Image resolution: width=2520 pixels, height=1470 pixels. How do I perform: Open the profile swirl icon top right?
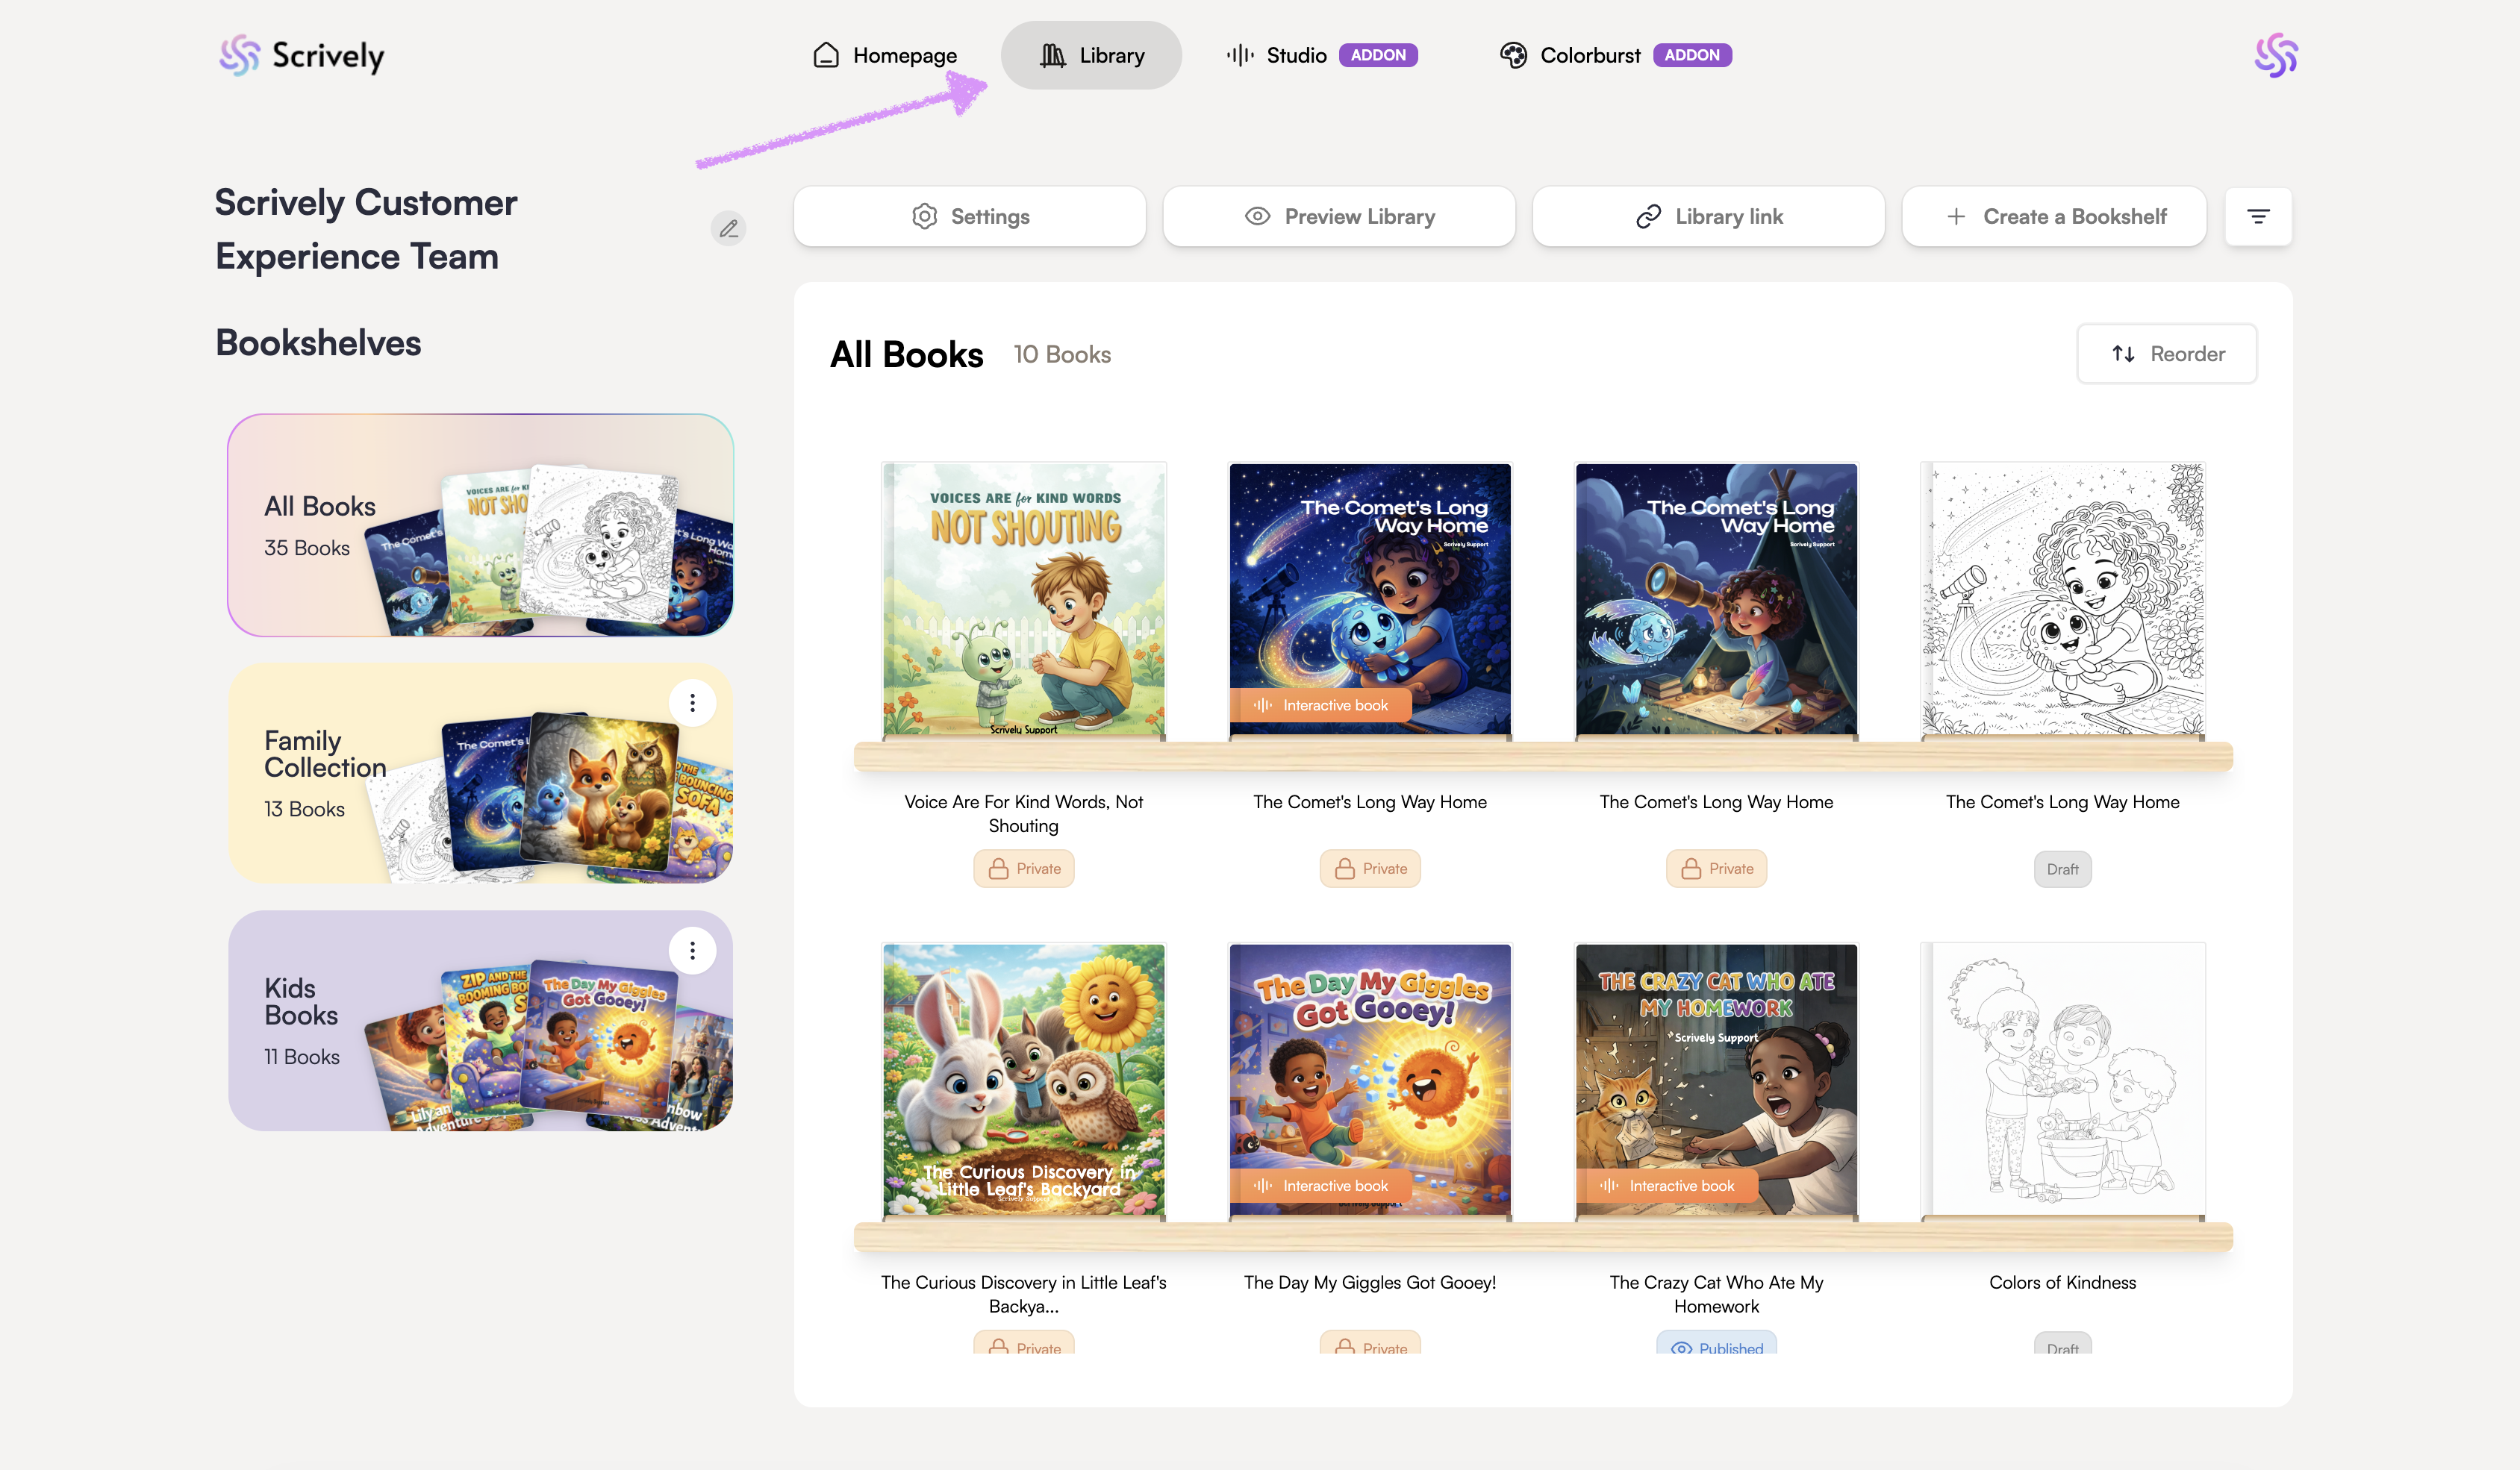click(2275, 55)
